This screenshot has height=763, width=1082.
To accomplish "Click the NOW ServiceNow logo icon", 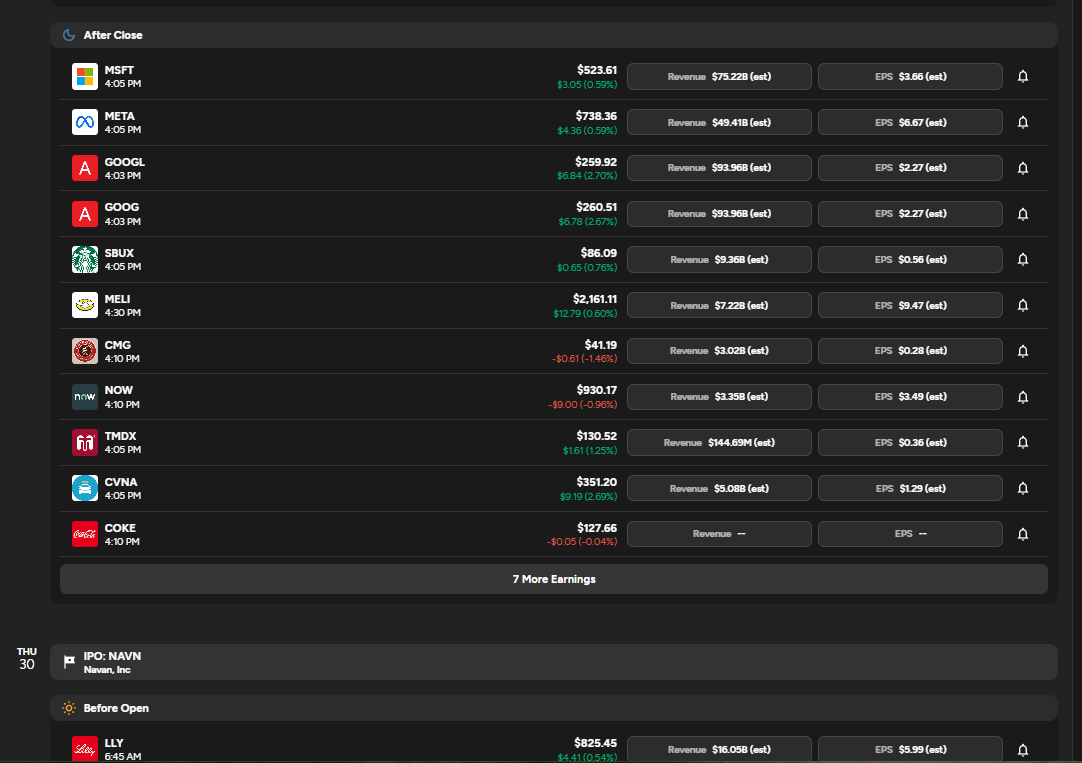I will coord(85,397).
